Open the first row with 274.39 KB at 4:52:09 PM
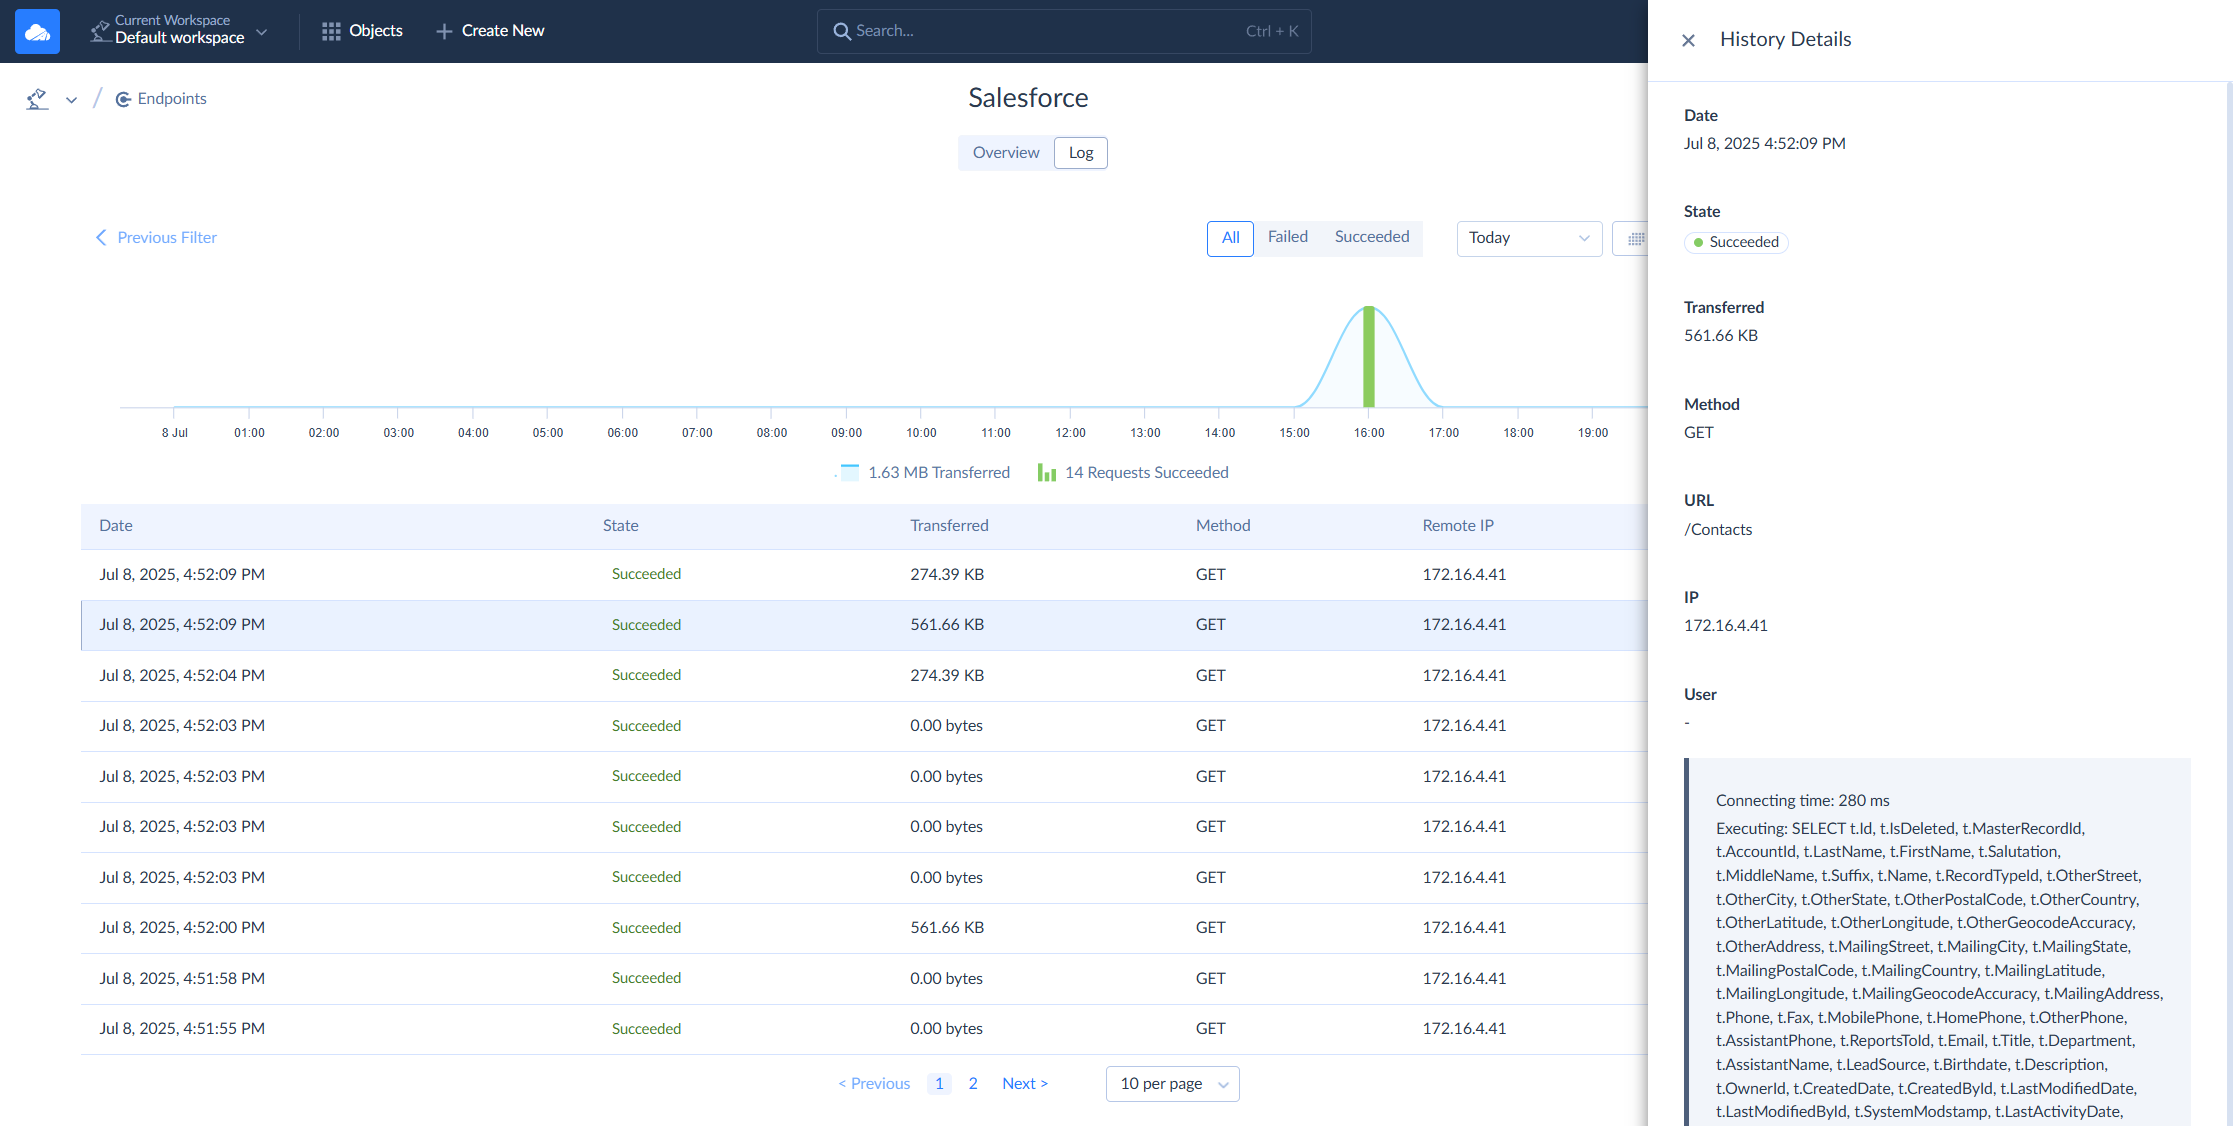The width and height of the screenshot is (2233, 1126). (x=864, y=575)
